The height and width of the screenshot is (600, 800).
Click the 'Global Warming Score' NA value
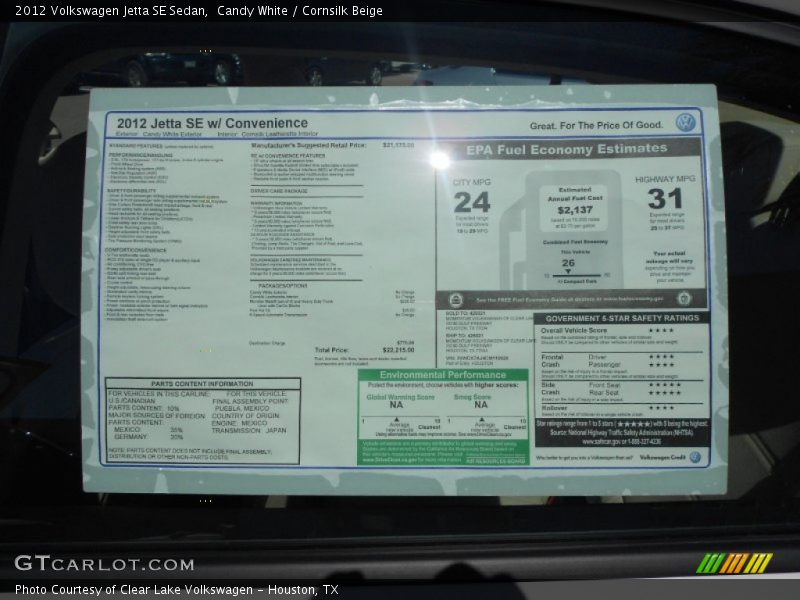point(396,405)
